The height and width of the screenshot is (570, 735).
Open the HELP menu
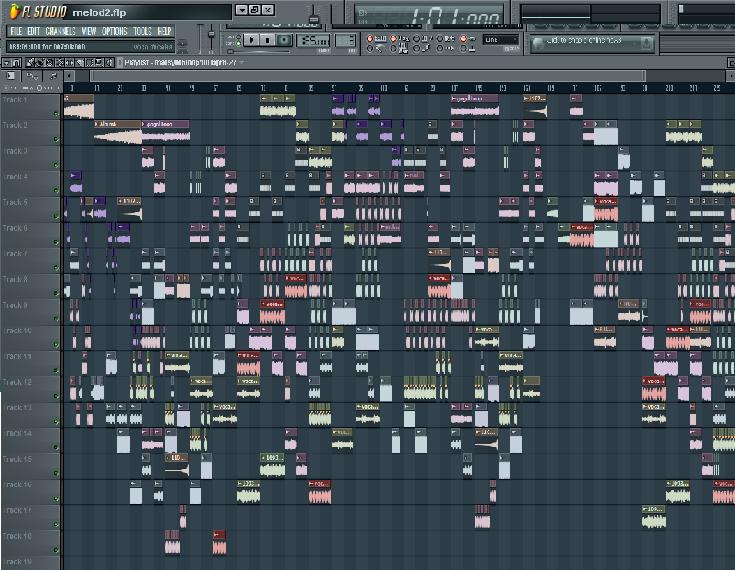[165, 31]
